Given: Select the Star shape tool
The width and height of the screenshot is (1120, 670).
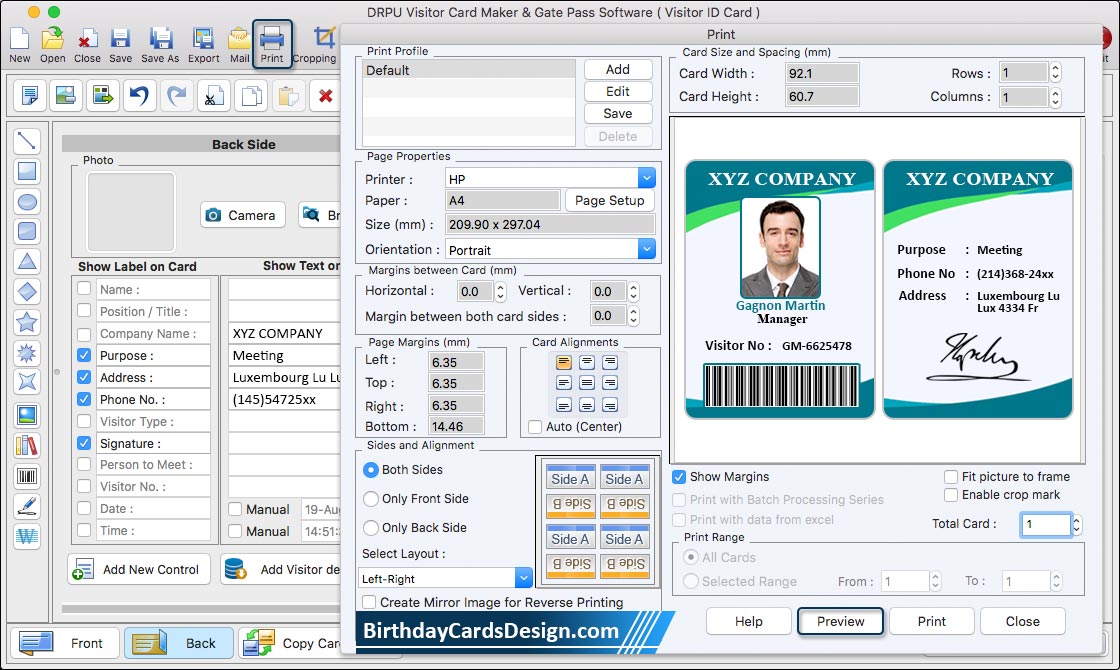Looking at the screenshot, I should (27, 322).
